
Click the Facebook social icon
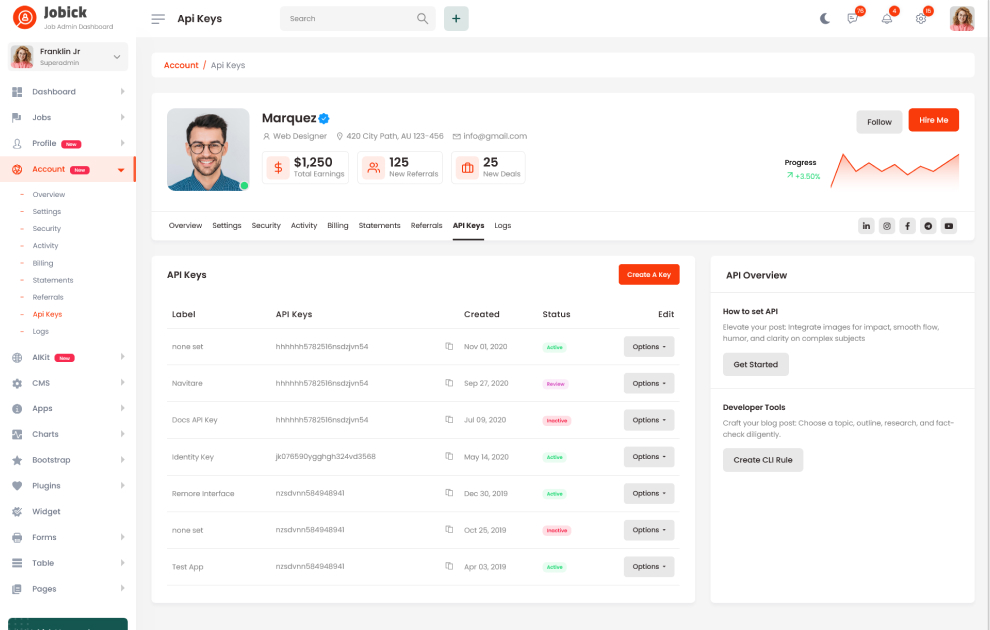click(907, 226)
